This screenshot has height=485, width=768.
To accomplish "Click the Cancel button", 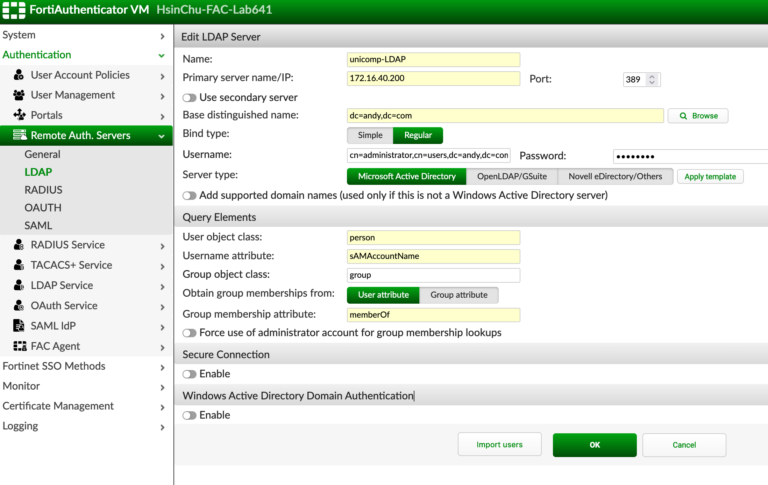I will [684, 445].
